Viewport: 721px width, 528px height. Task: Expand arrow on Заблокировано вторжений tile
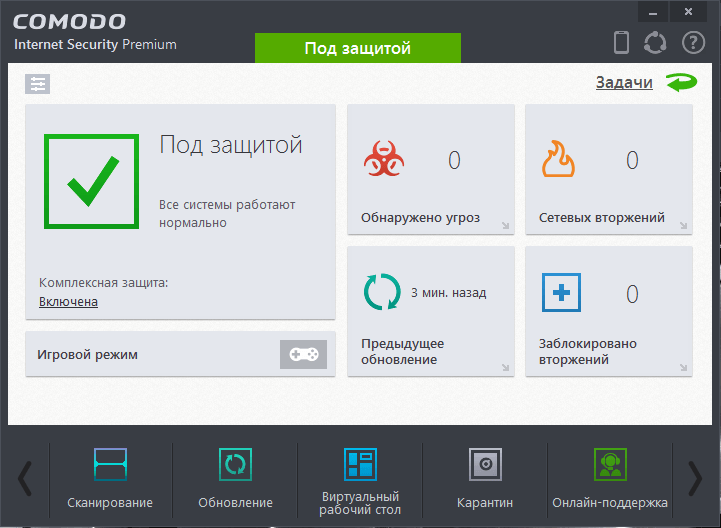pos(683,367)
